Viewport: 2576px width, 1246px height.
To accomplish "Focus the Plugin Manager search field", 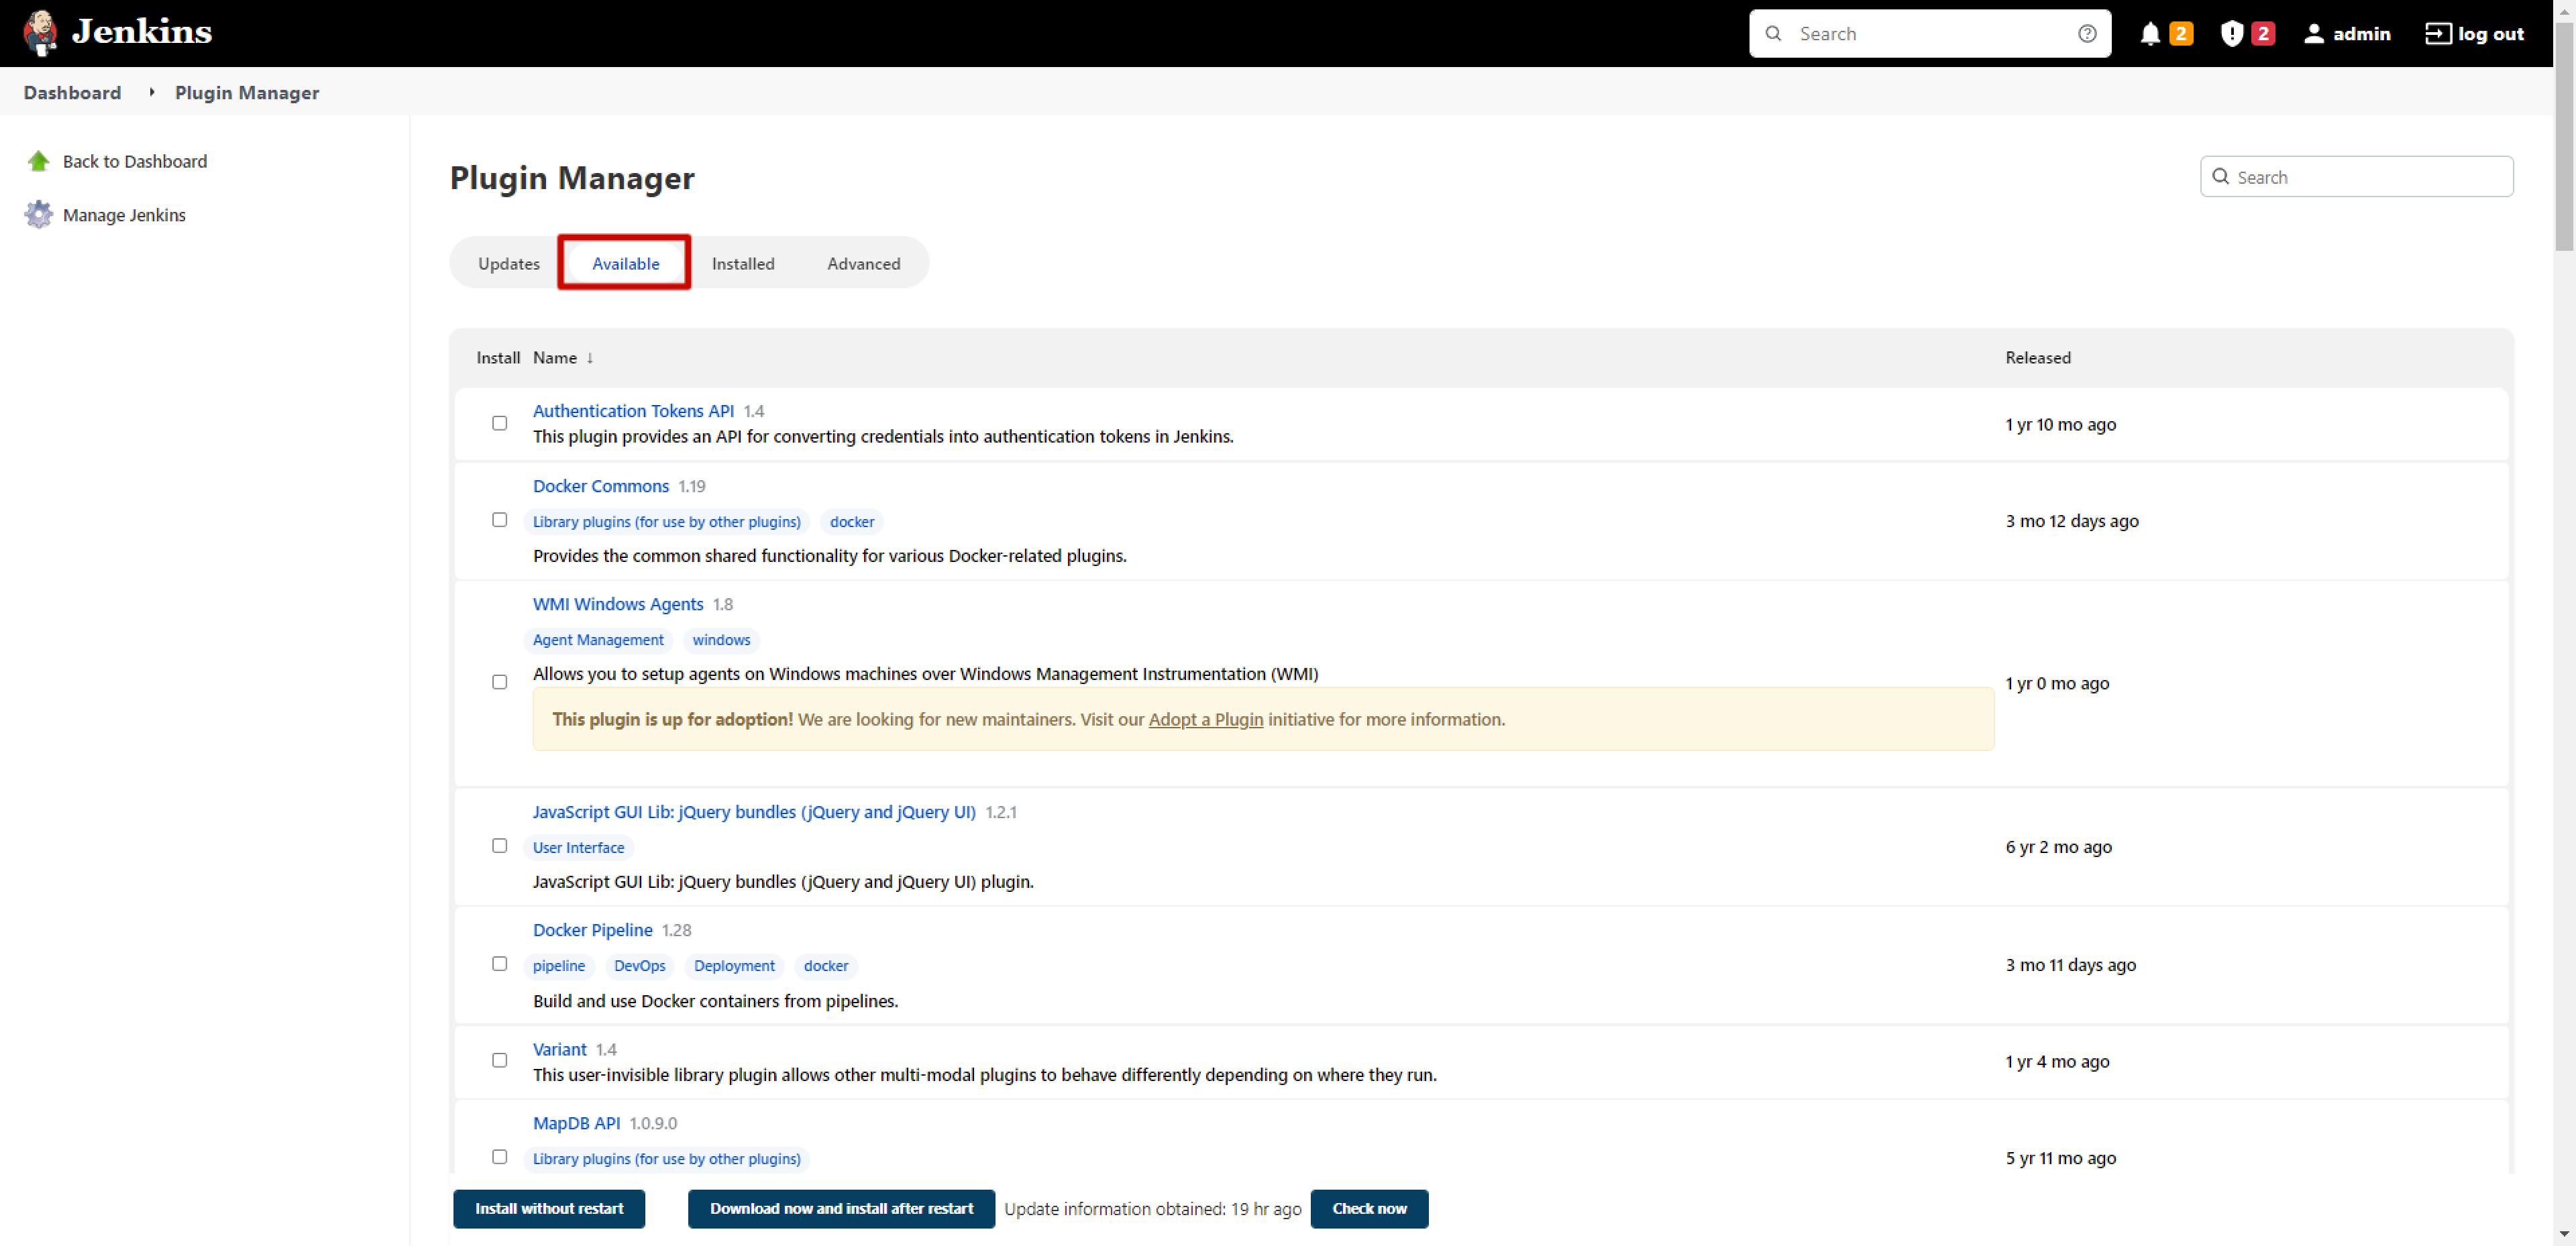I will click(2356, 177).
